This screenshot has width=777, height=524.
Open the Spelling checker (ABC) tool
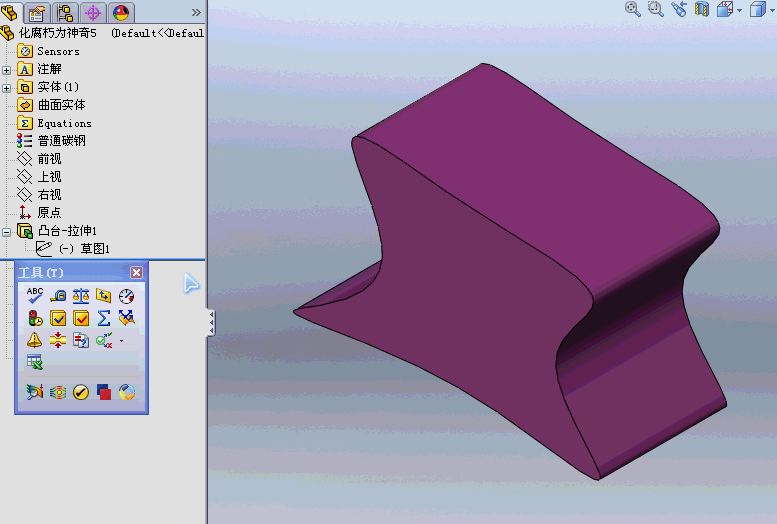[x=35, y=296]
